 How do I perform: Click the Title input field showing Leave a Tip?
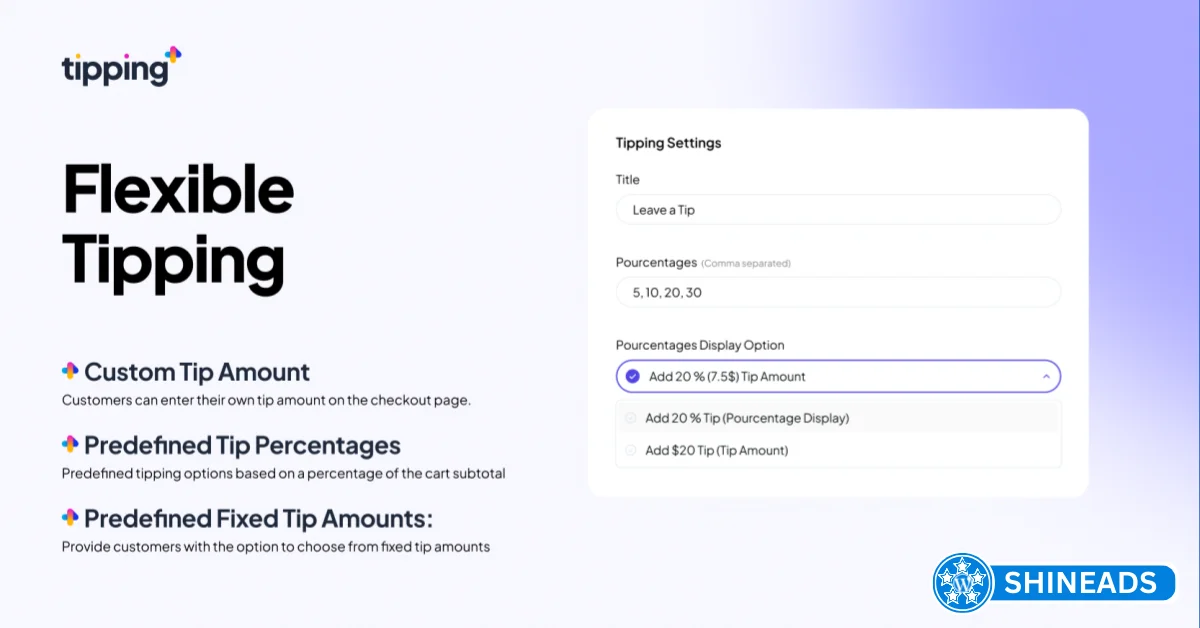pyautogui.click(x=838, y=210)
